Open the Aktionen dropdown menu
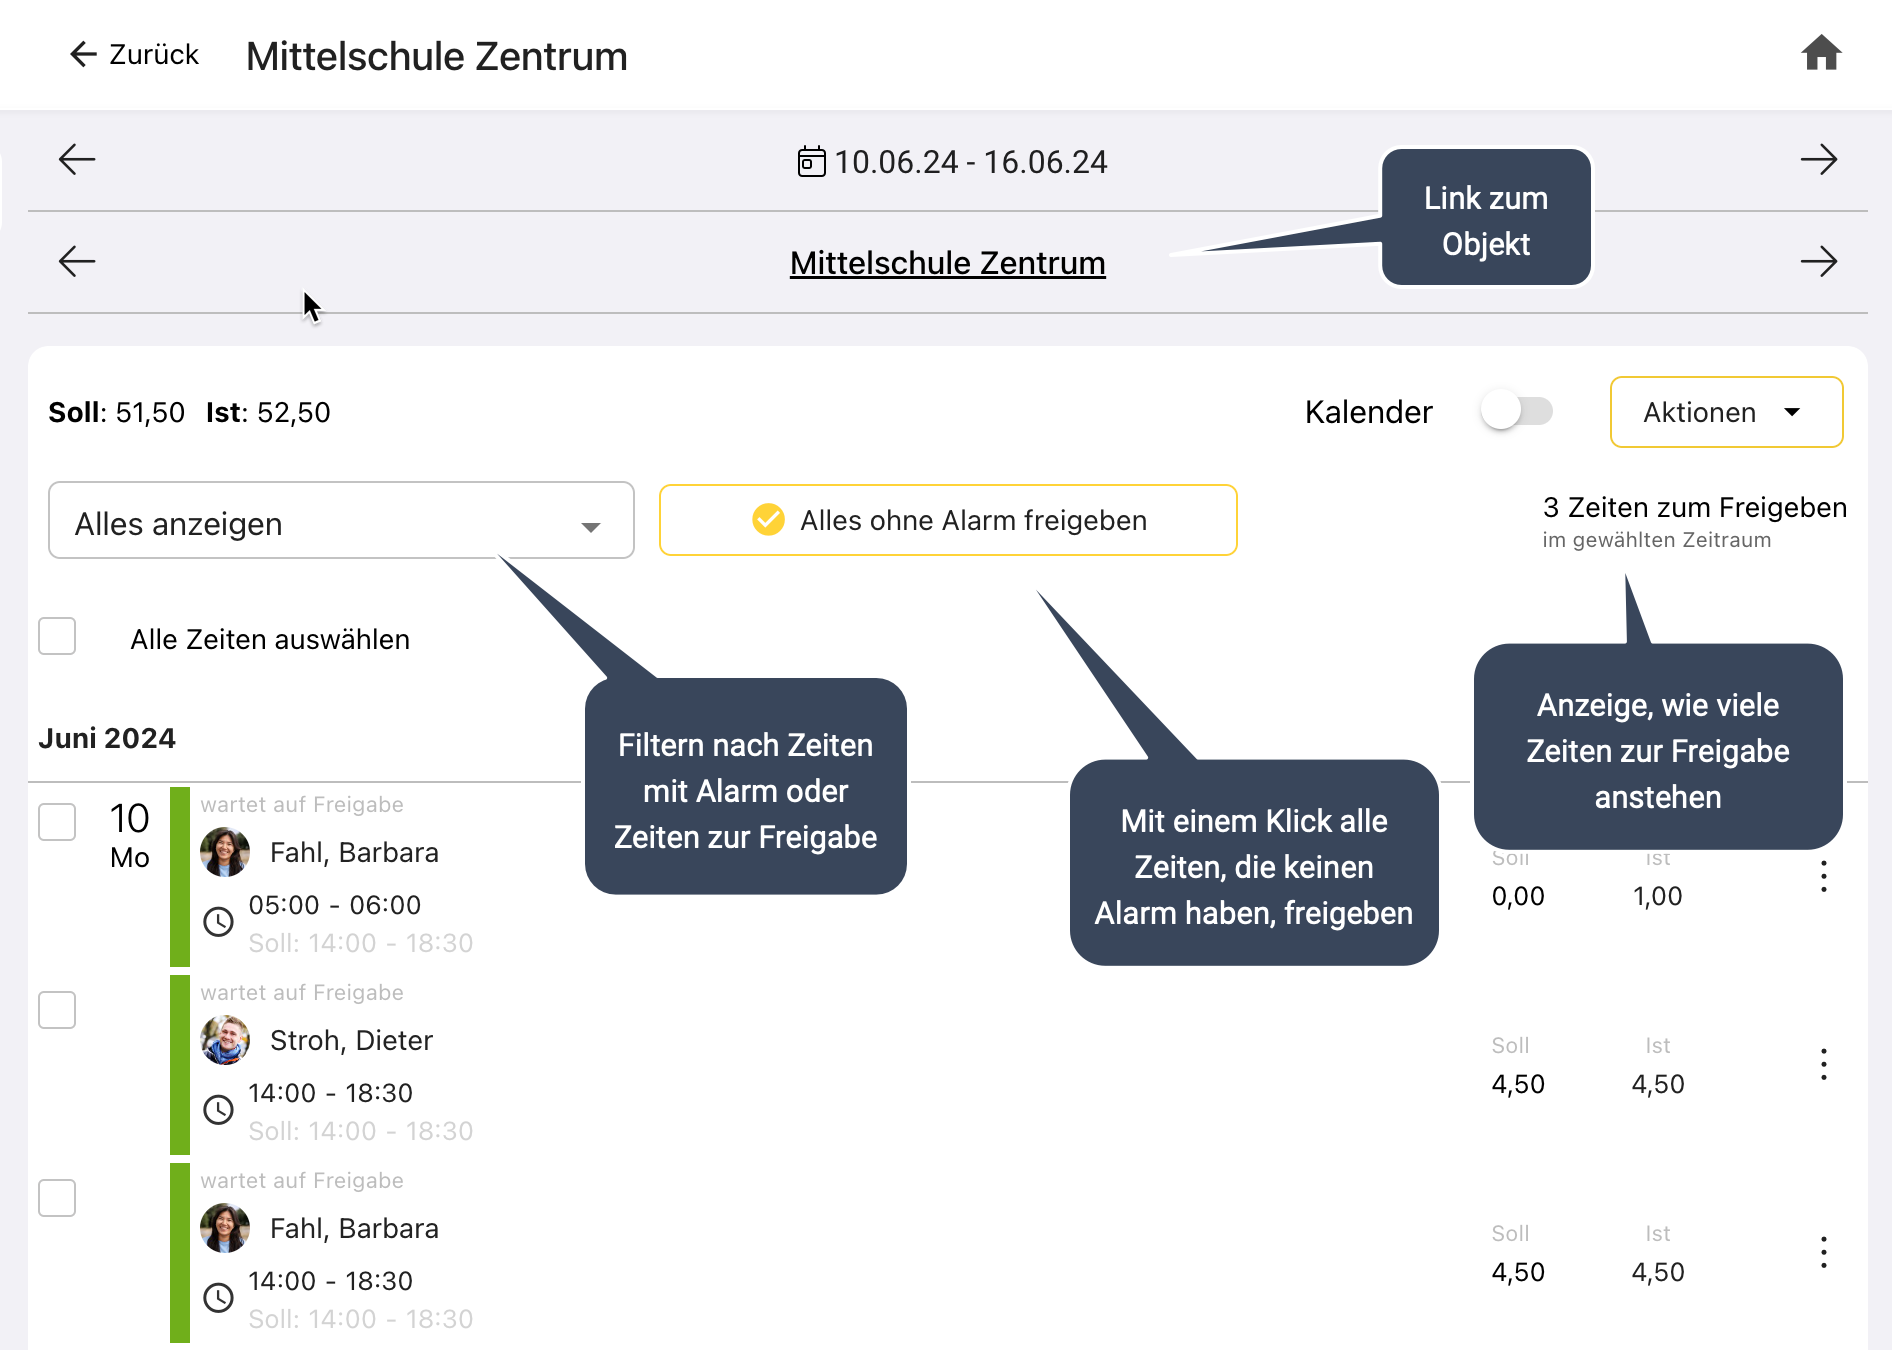The image size is (1892, 1350). 1725,412
